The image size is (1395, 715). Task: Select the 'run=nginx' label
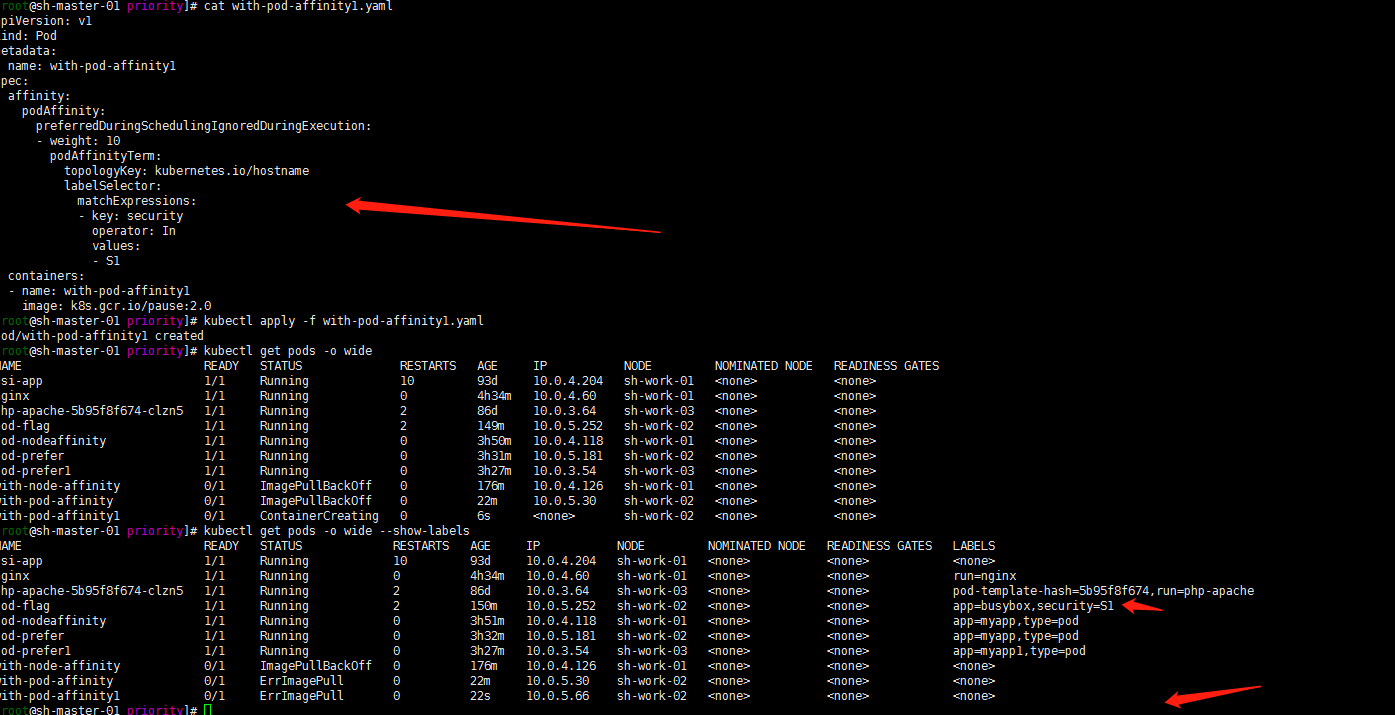985,576
